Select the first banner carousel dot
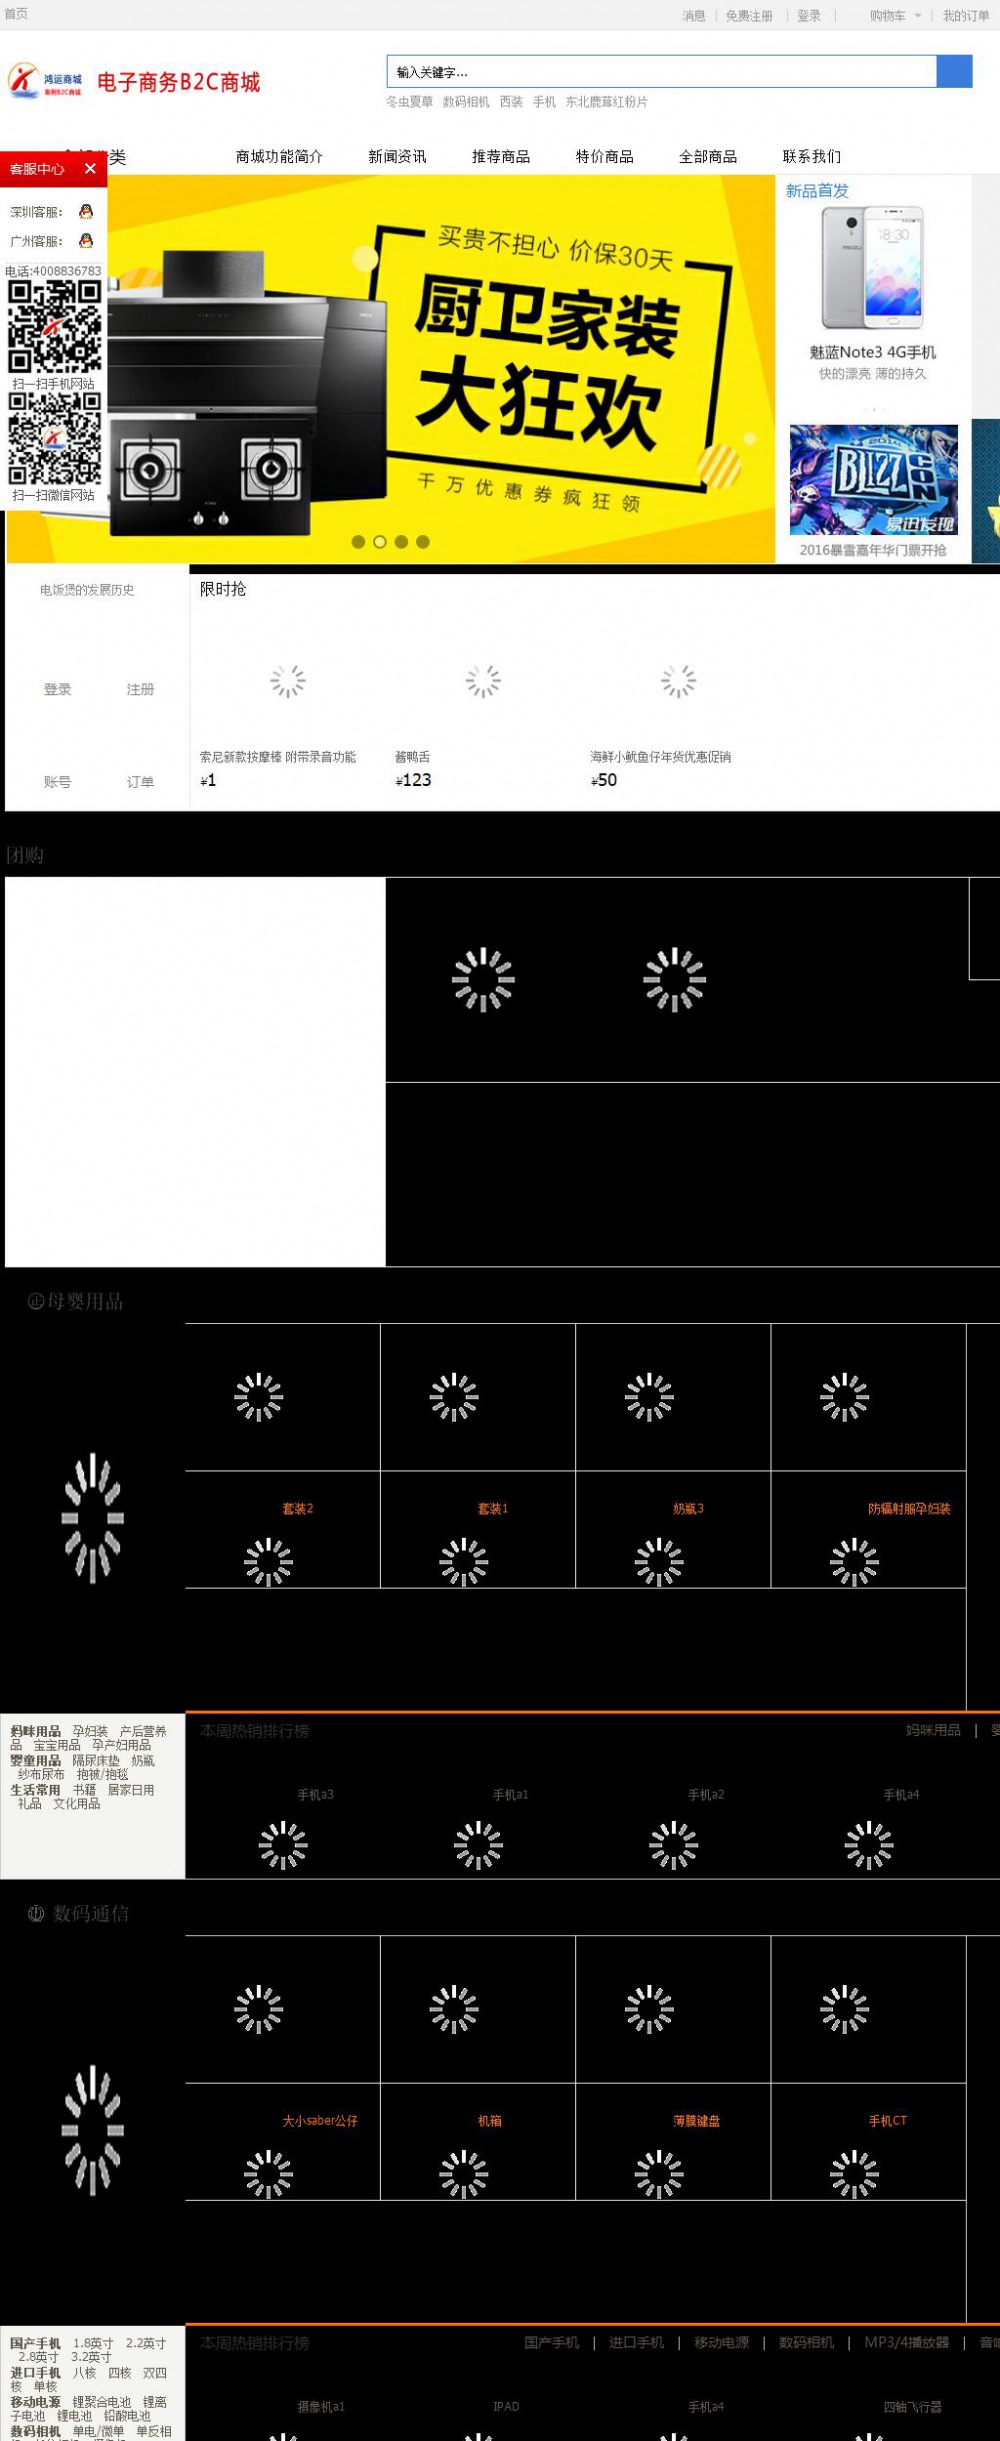Viewport: 1000px width, 2441px height. click(x=358, y=541)
